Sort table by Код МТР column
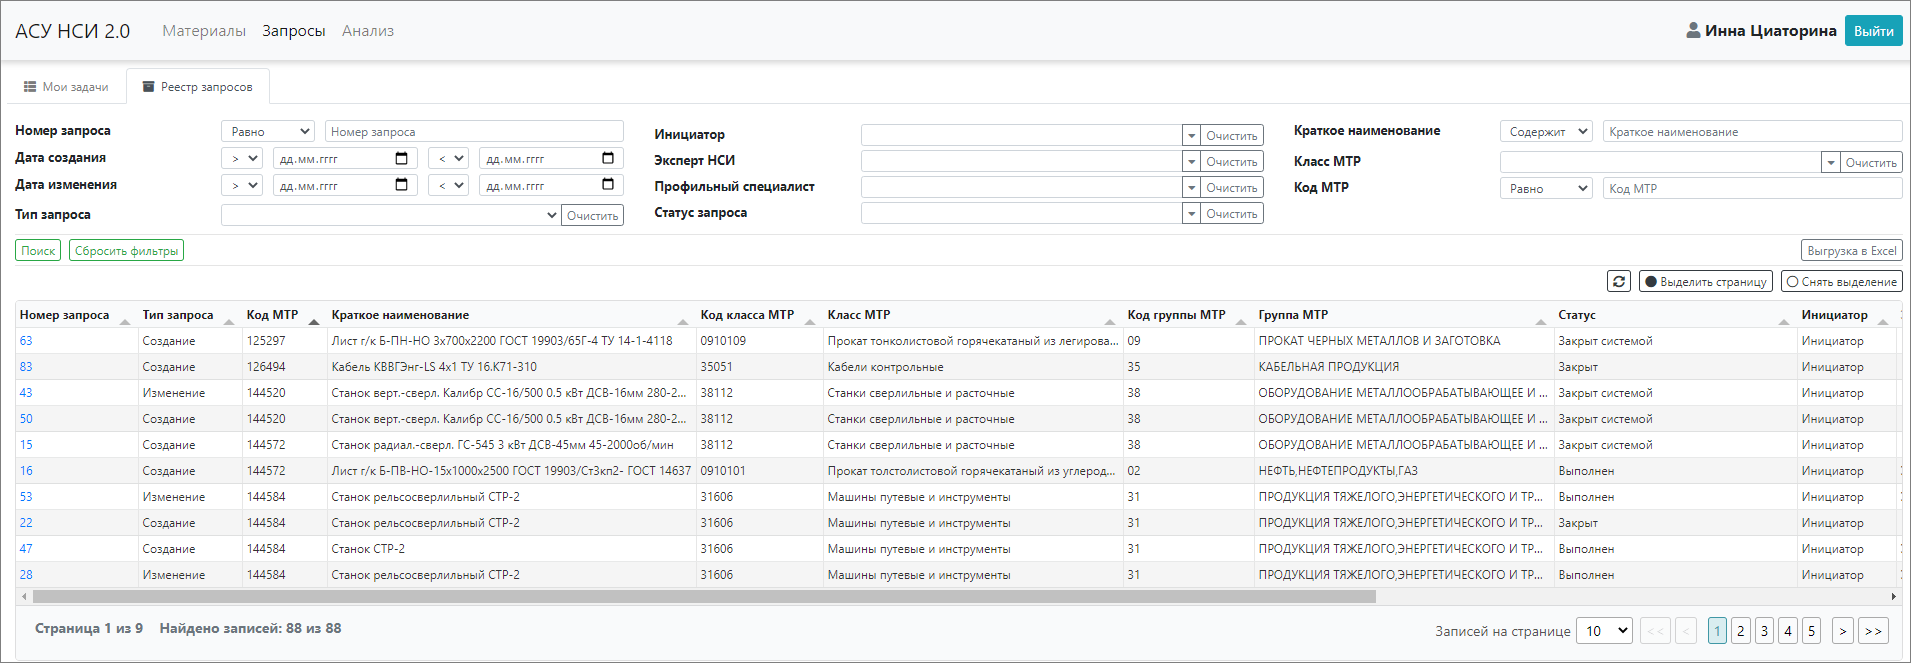1911x663 pixels. tap(314, 321)
